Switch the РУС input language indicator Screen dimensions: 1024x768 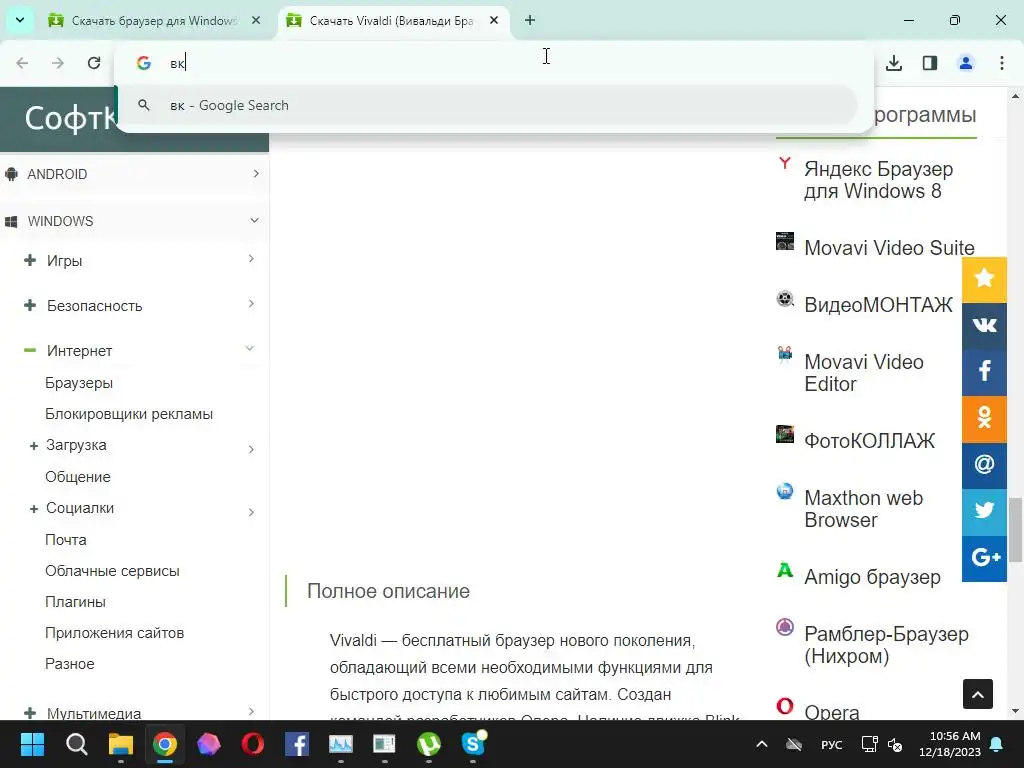pyautogui.click(x=831, y=744)
